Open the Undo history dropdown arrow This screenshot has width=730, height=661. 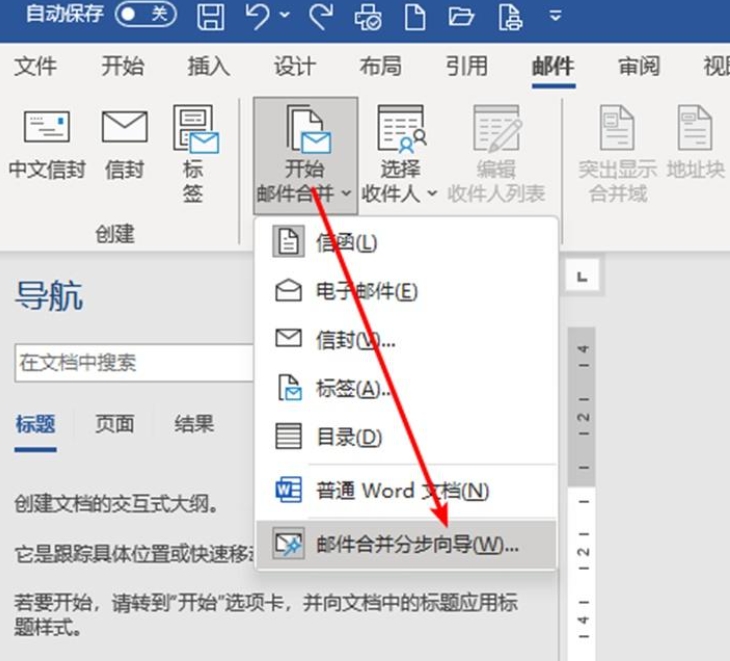(x=285, y=17)
